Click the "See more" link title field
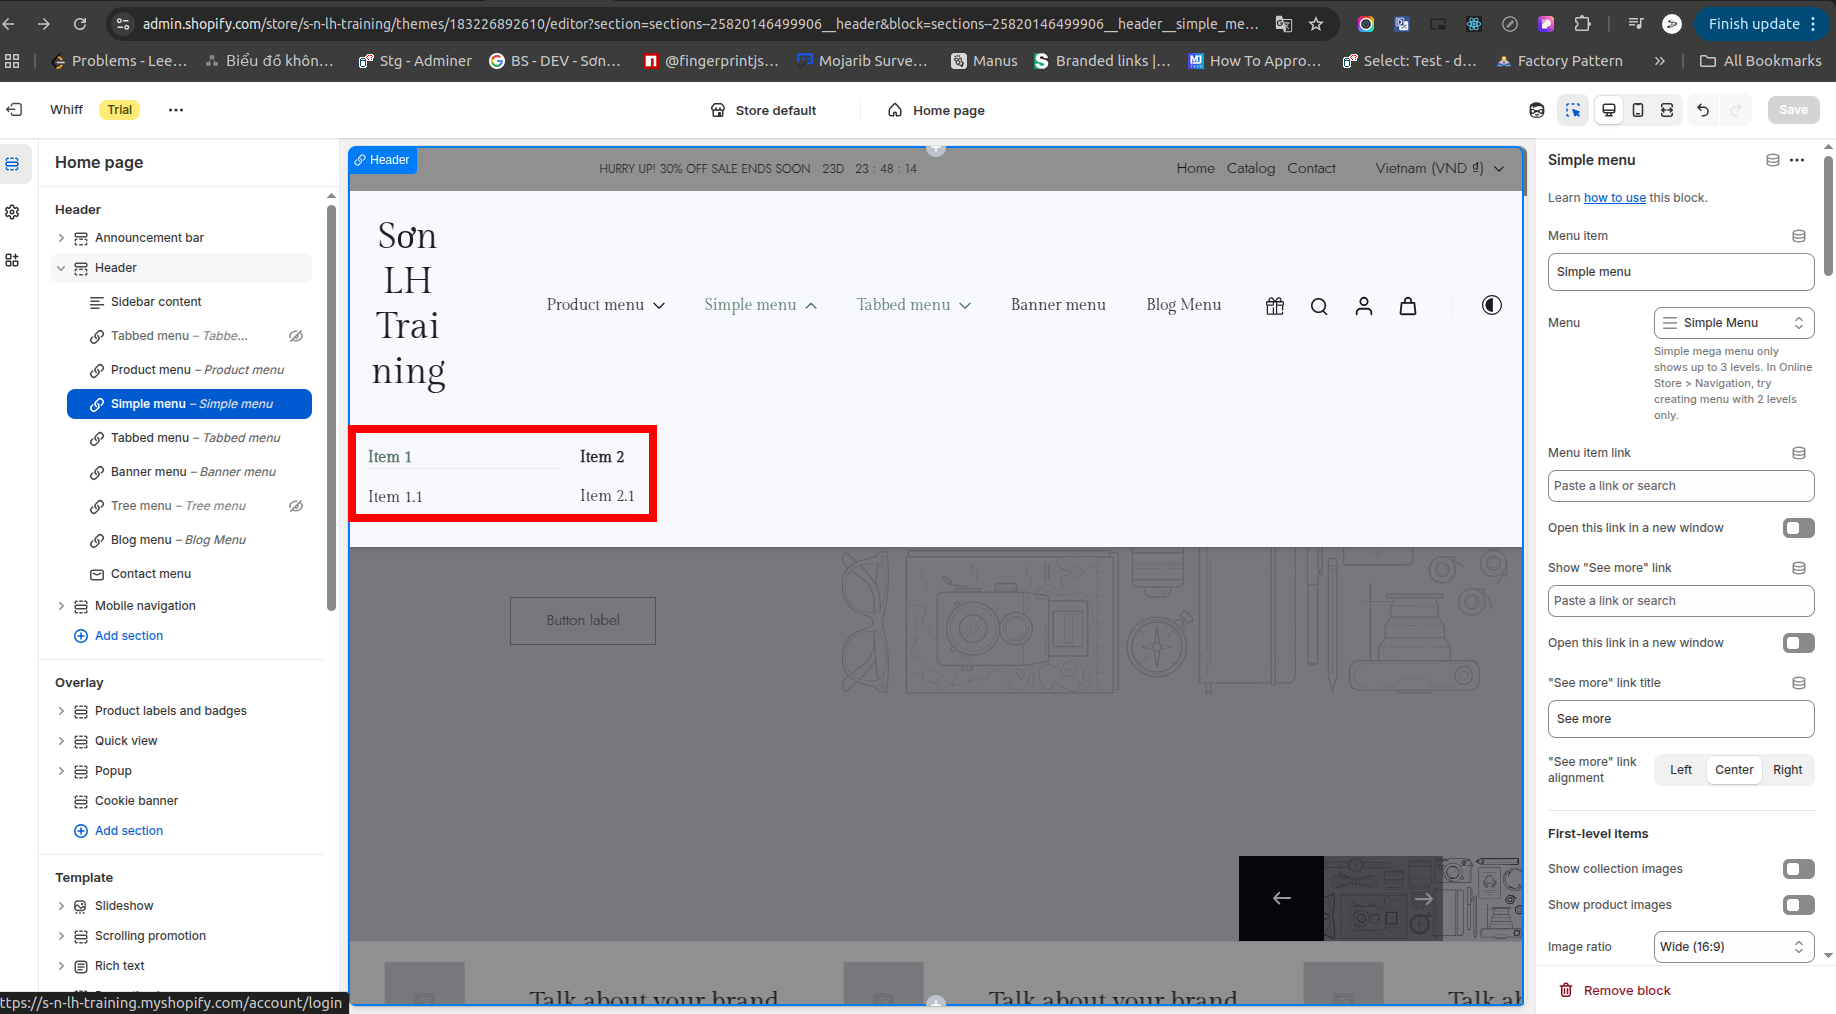 [x=1681, y=719]
